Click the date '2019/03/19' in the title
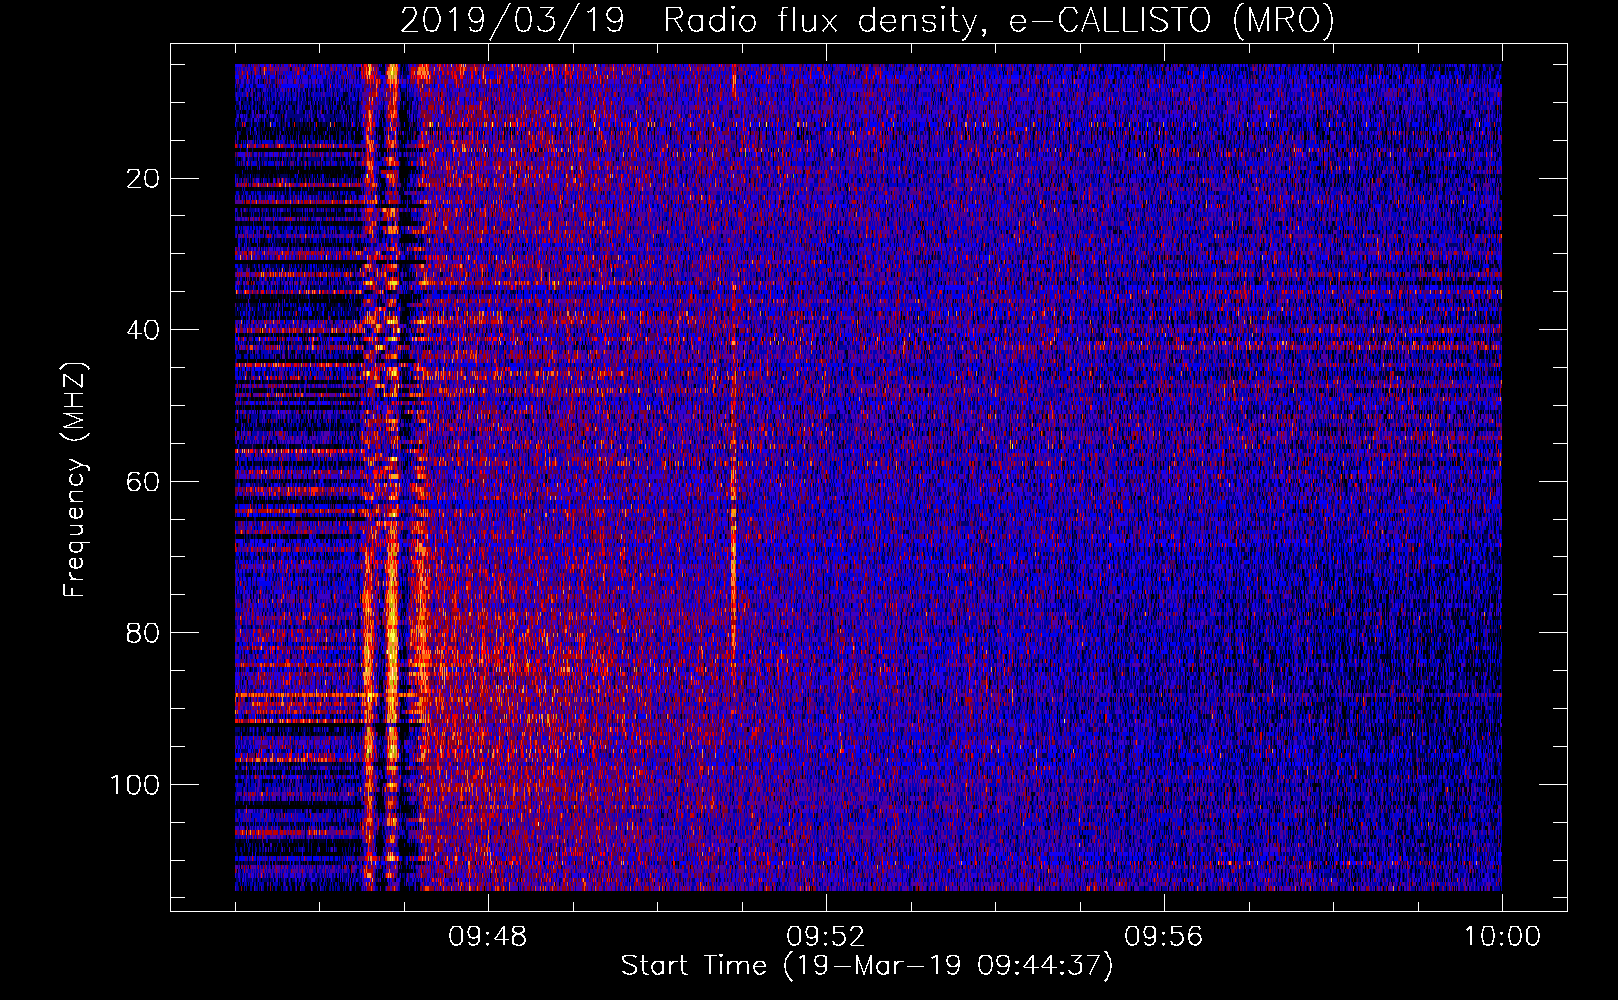This screenshot has width=1618, height=1000. point(512,21)
